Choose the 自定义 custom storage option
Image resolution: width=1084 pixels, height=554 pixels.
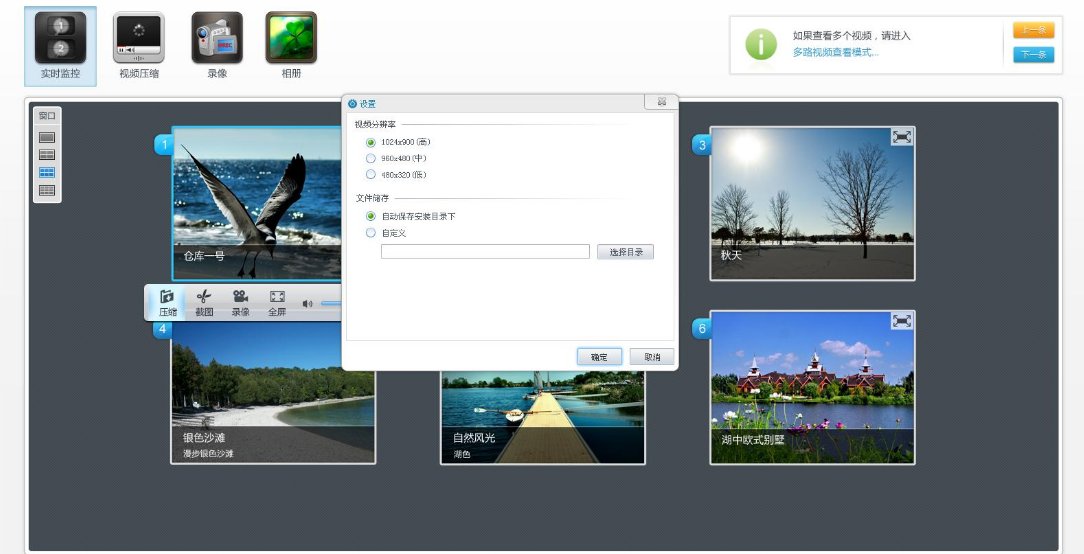tap(371, 233)
